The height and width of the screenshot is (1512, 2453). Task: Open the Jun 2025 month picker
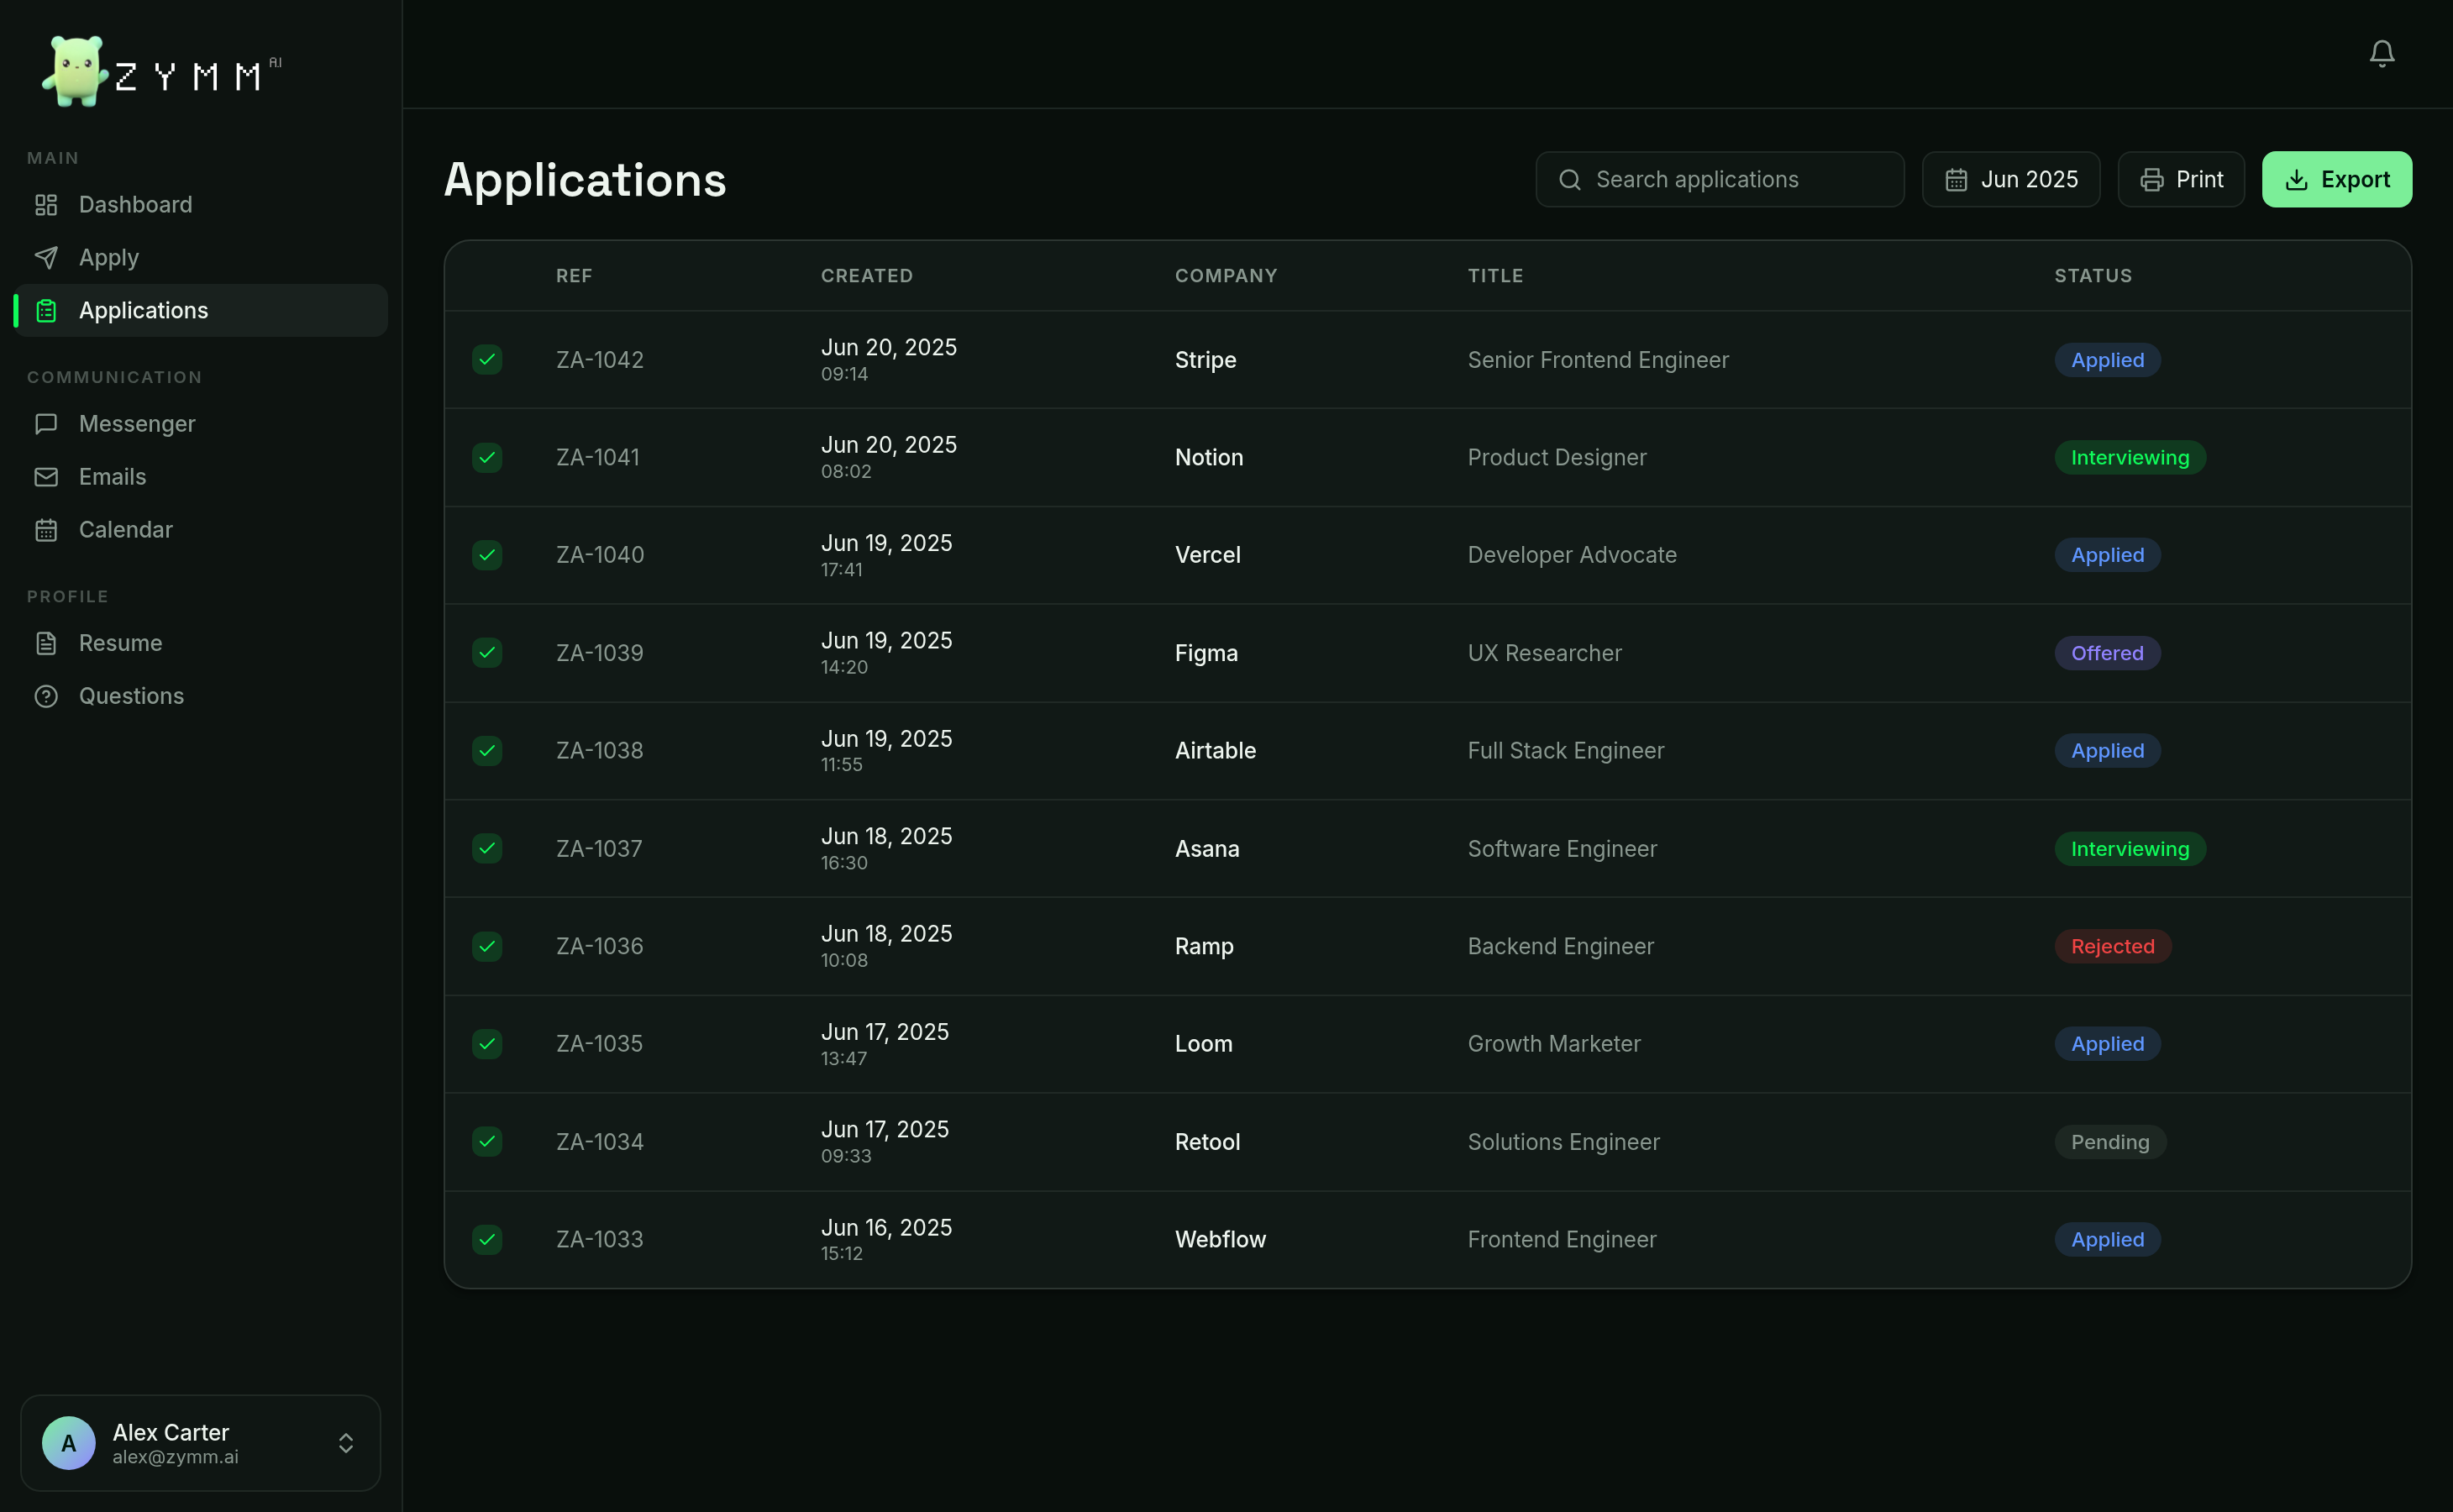[x=2010, y=180]
